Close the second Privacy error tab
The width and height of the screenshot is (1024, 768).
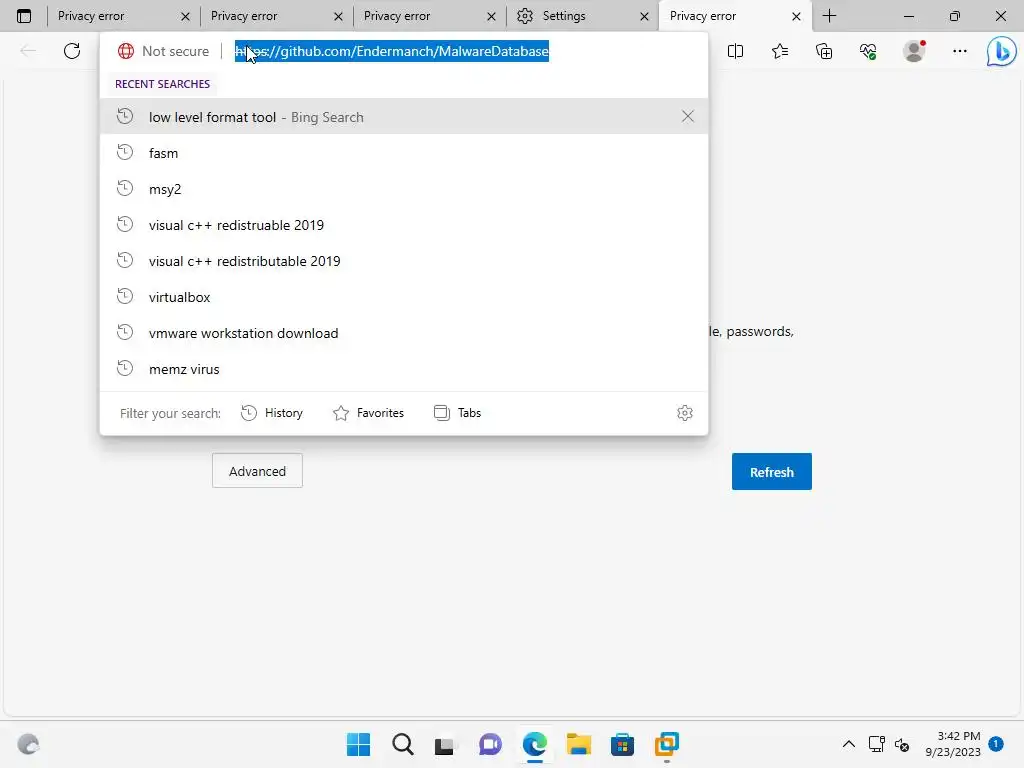338,16
